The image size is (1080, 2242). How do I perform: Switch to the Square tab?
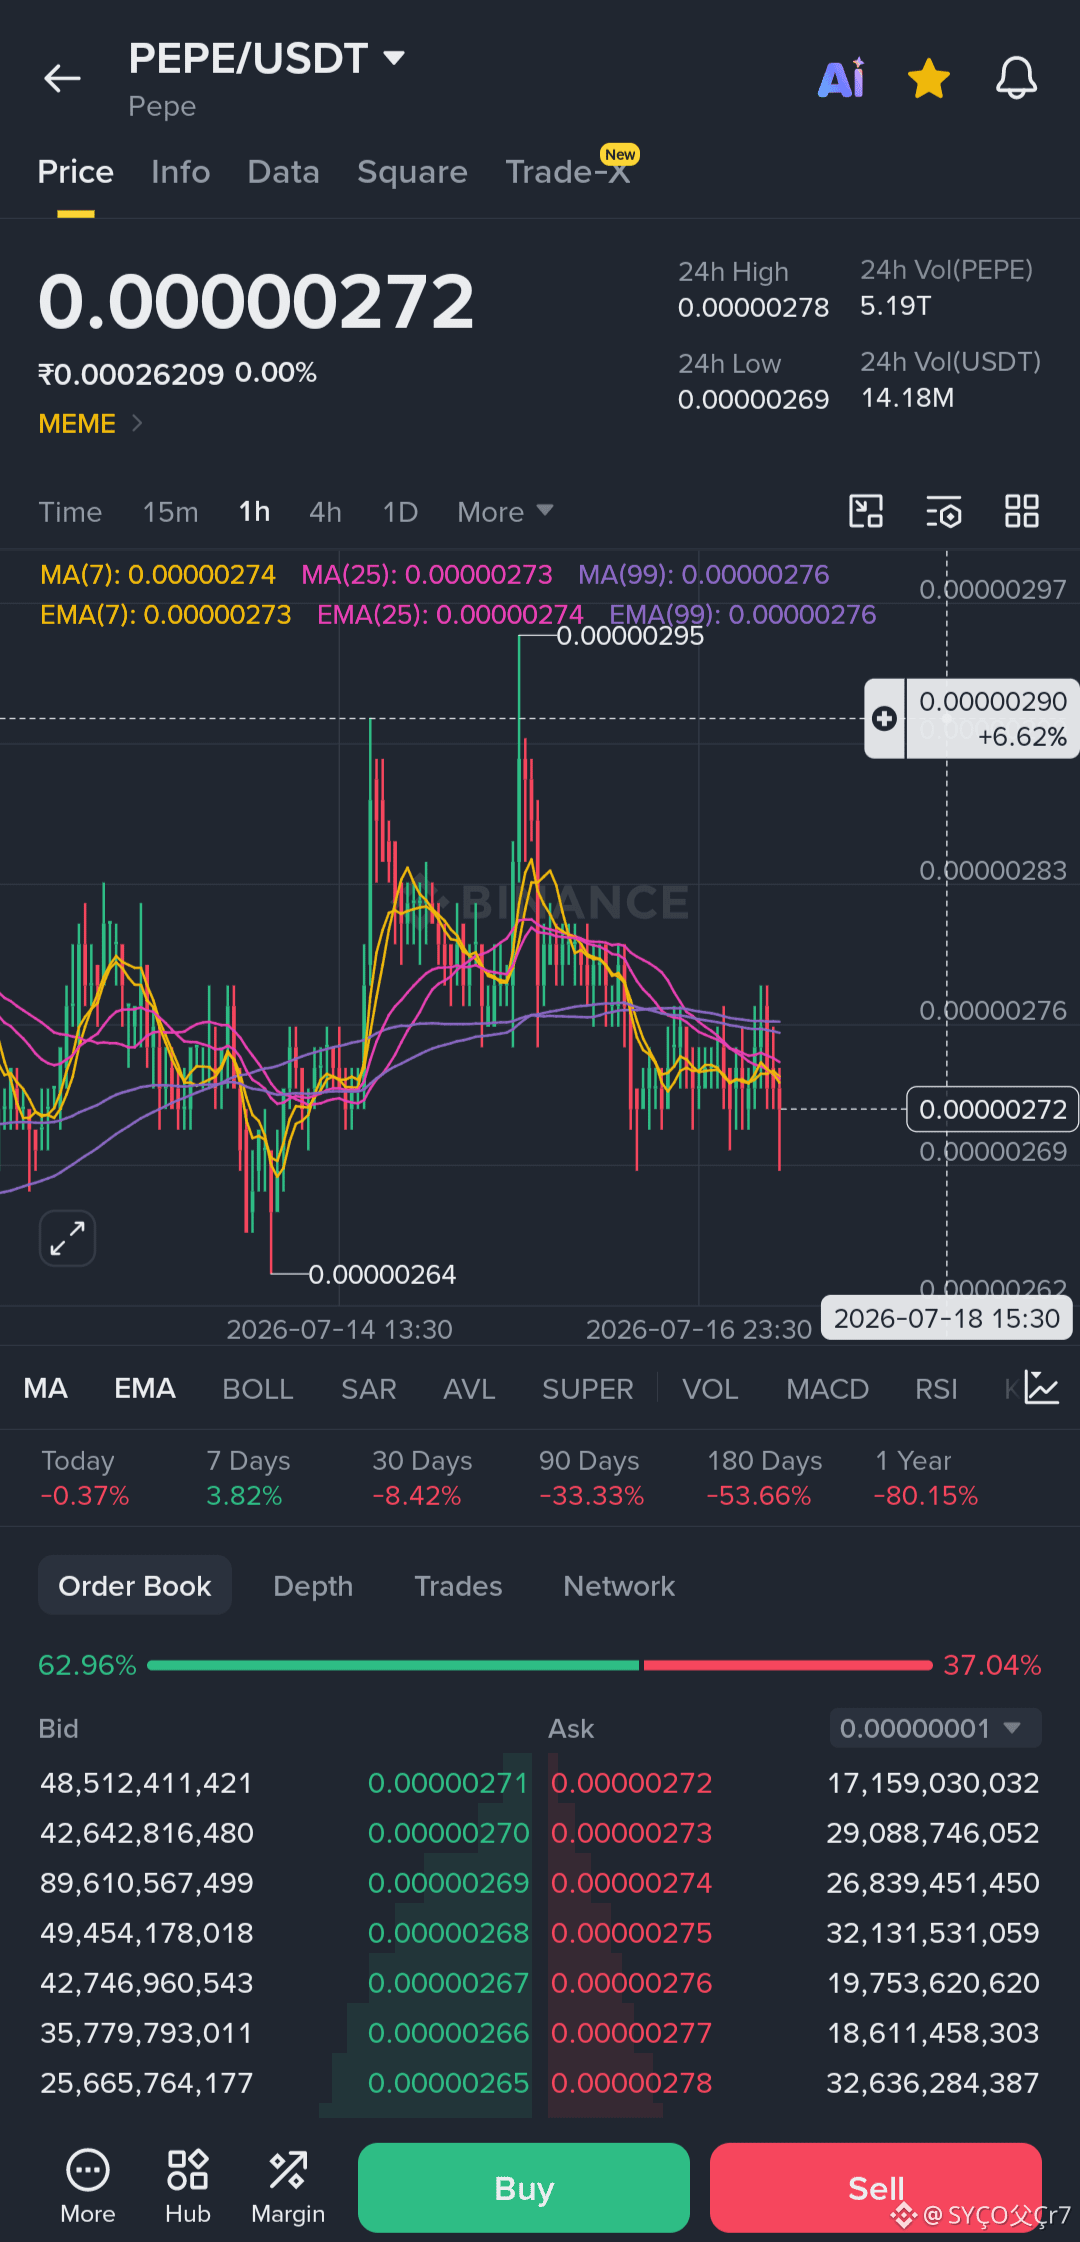coord(412,172)
